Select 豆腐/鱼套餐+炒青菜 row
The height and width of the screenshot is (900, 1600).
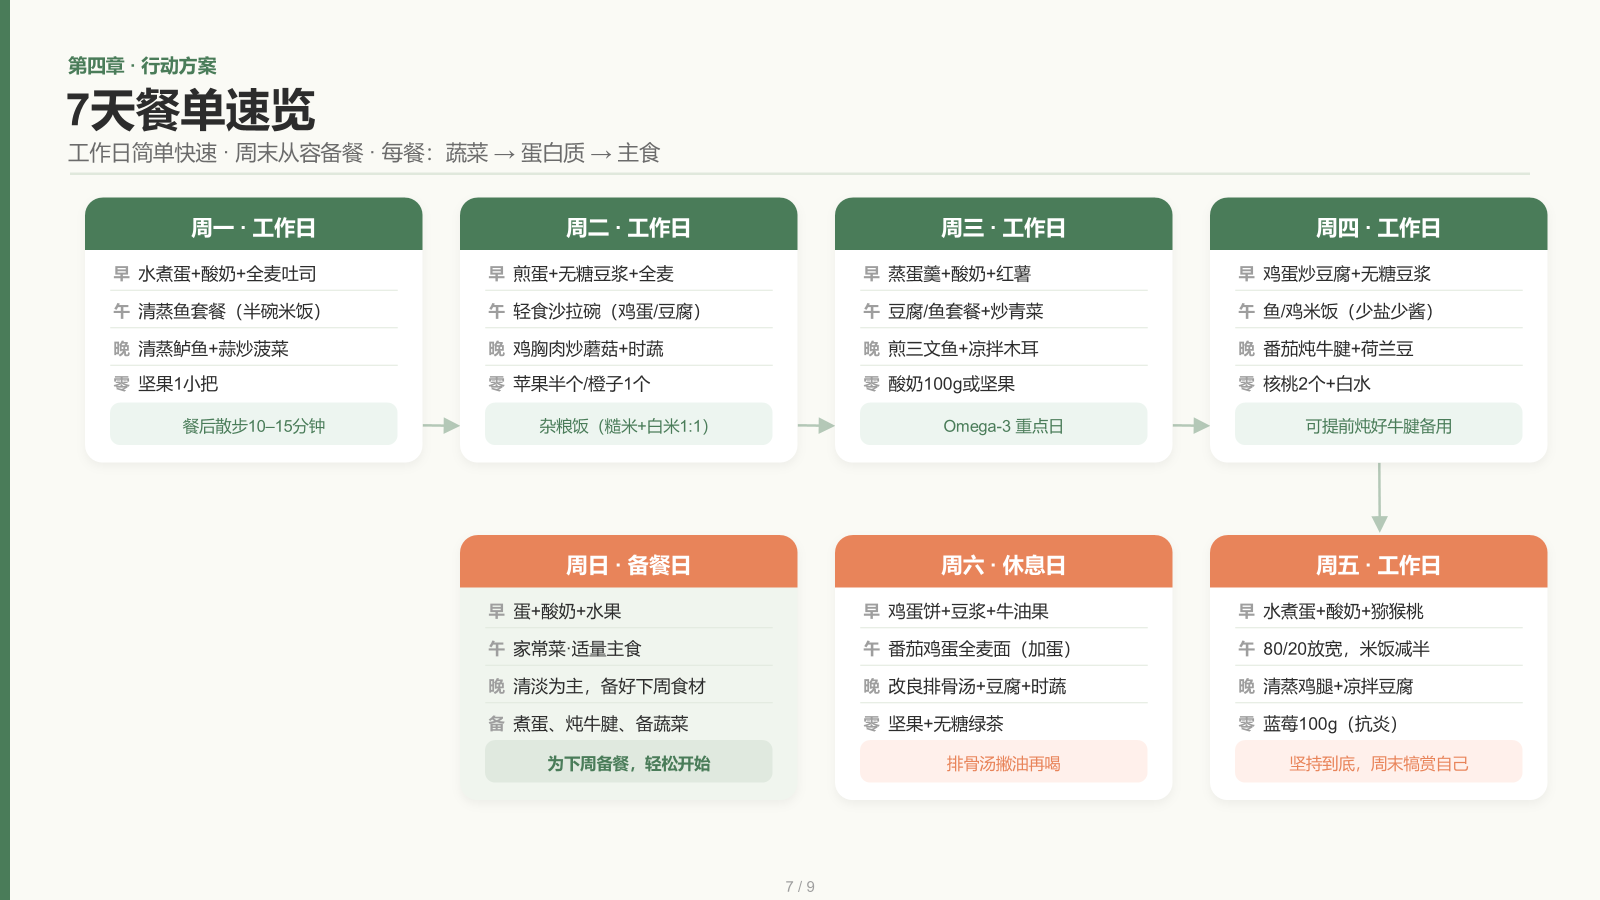point(1004,311)
